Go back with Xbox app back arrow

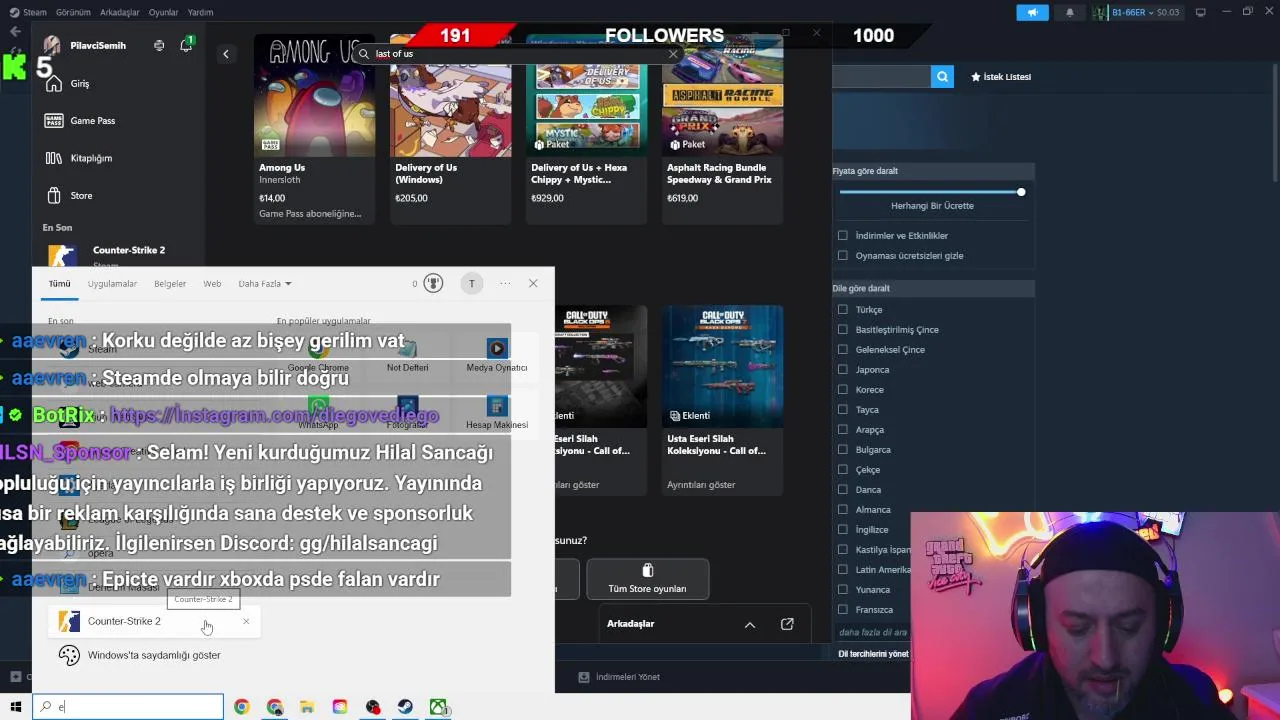226,54
